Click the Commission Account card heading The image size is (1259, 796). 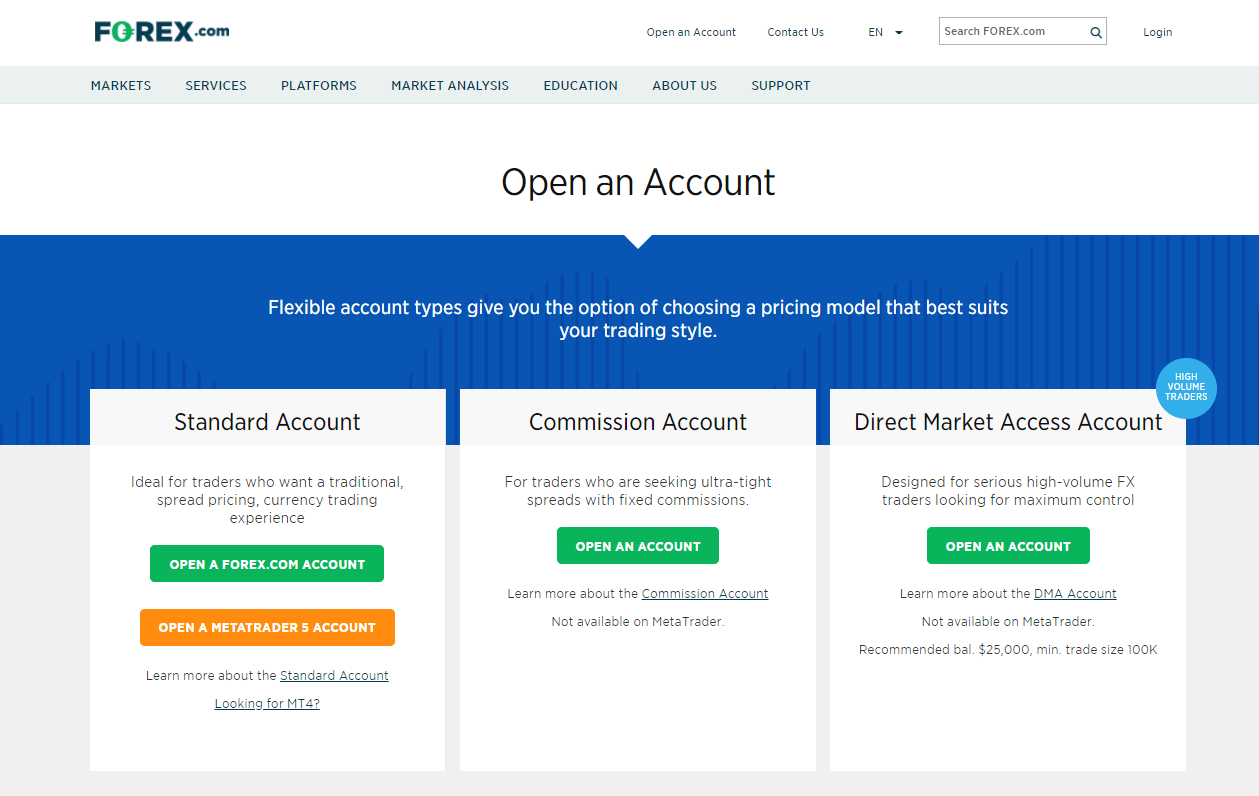(x=638, y=422)
